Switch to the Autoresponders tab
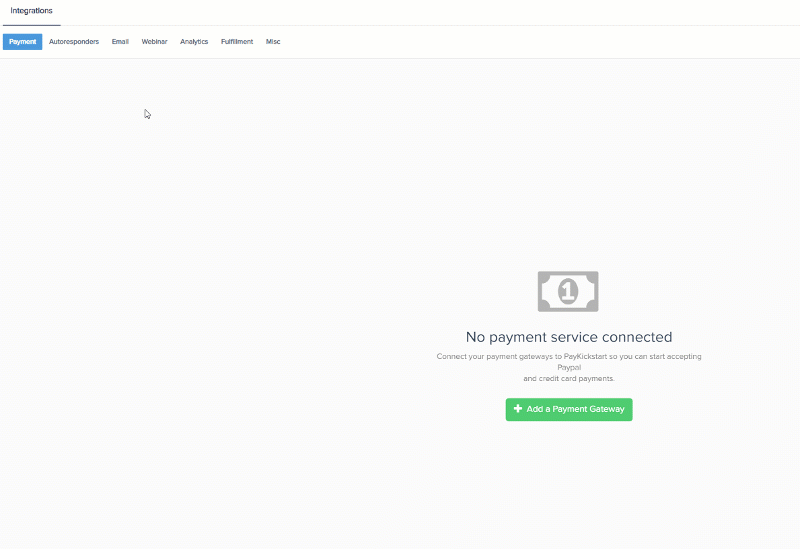The image size is (800, 549). [x=74, y=42]
